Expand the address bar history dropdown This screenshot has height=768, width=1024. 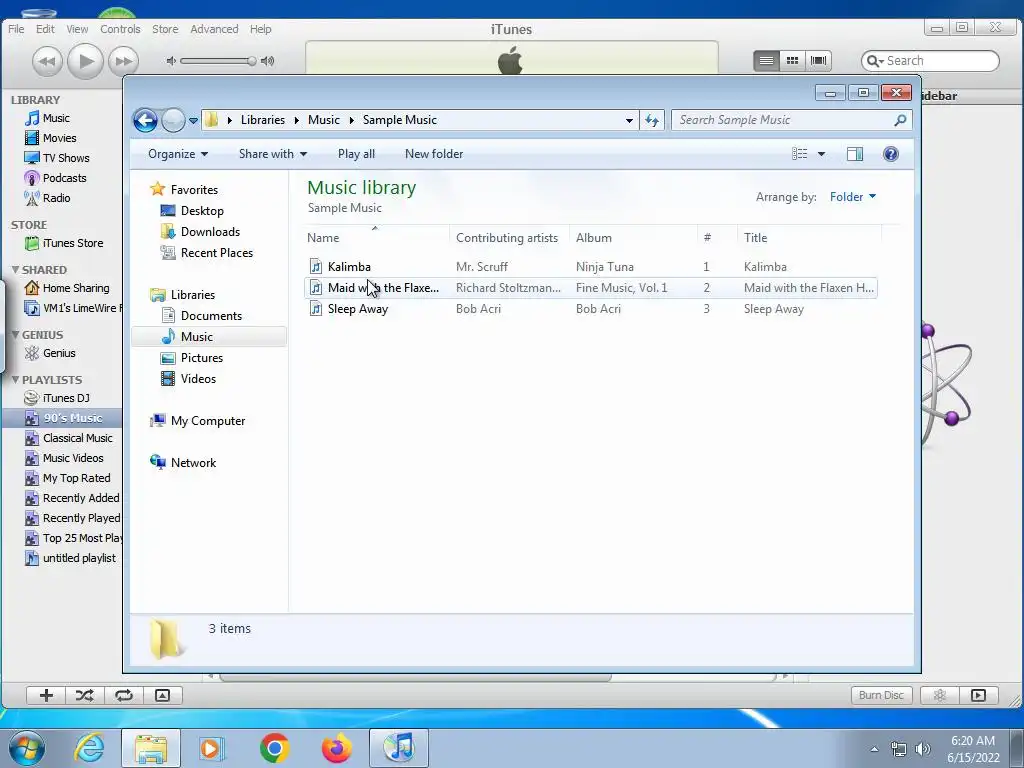629,120
